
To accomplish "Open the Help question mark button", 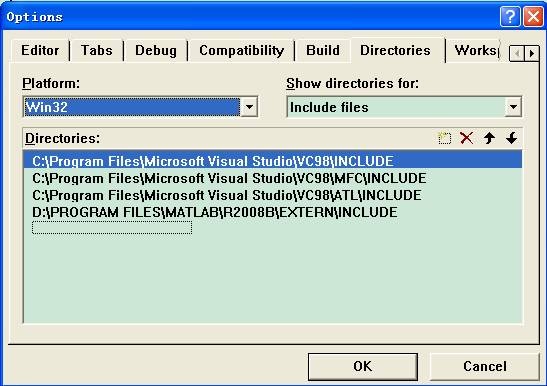I will [x=510, y=17].
